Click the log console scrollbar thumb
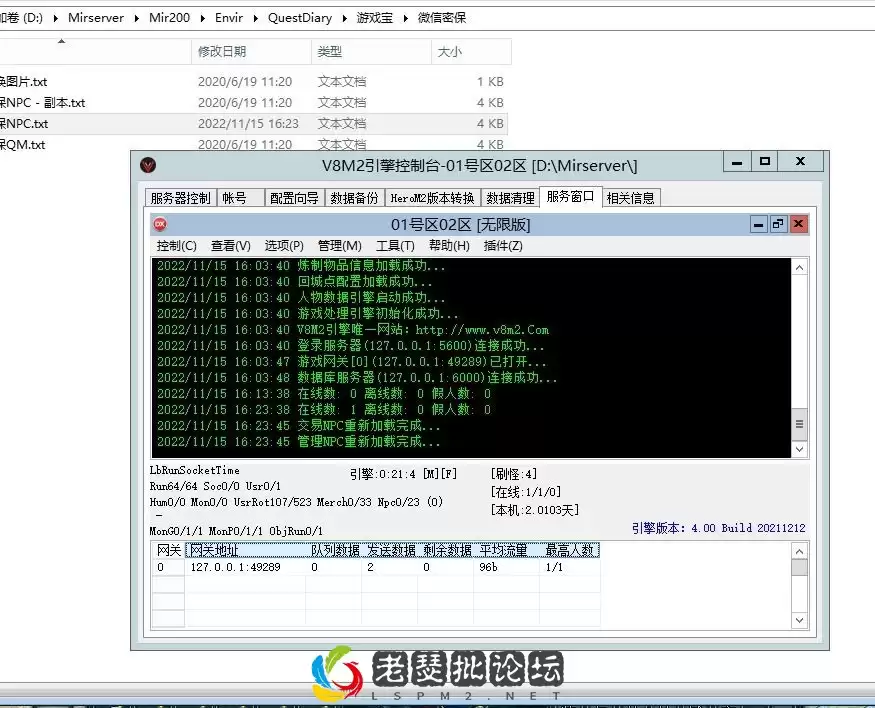This screenshot has width=875, height=708. (800, 424)
